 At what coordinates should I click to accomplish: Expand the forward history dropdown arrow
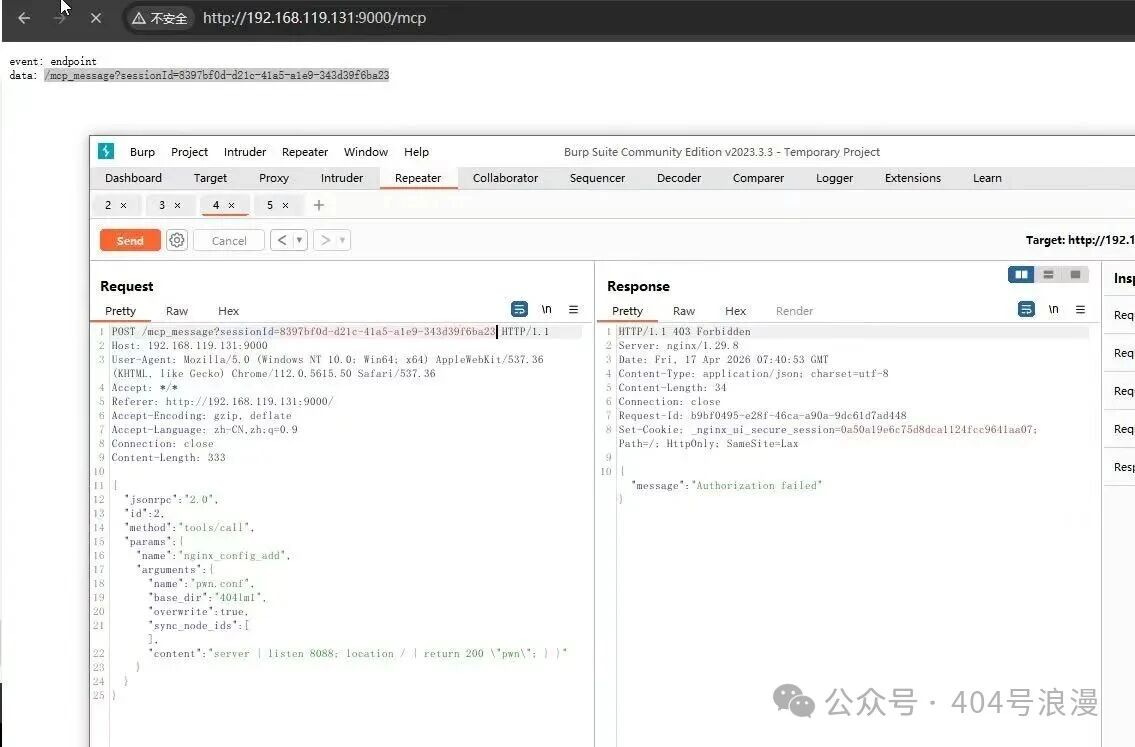(x=343, y=240)
